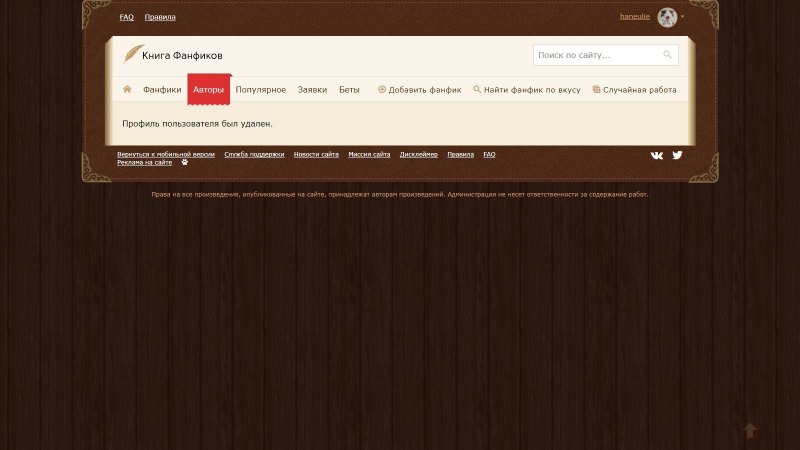800x450 pixels.
Task: Open the Беты menu item
Action: (x=349, y=90)
